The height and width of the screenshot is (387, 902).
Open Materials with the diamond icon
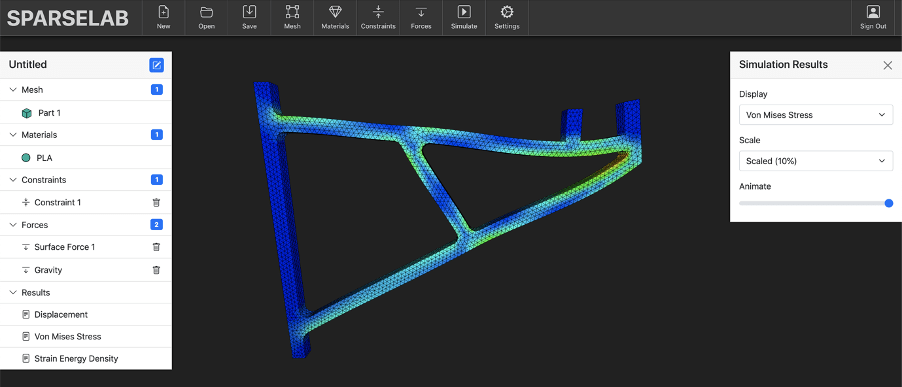point(335,12)
